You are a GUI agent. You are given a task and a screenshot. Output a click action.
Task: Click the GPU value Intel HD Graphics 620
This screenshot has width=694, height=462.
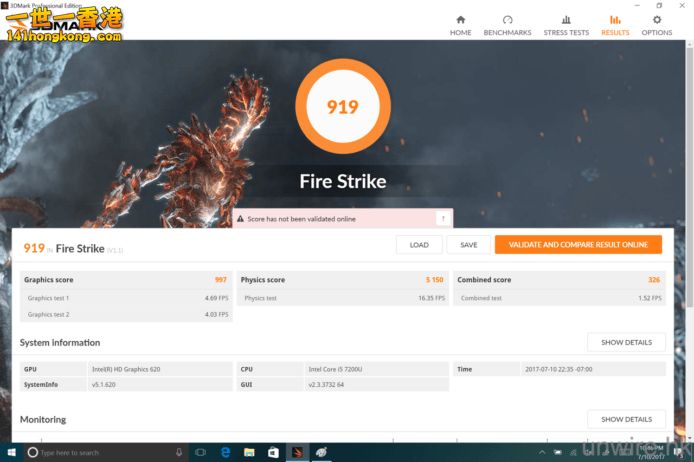click(126, 369)
